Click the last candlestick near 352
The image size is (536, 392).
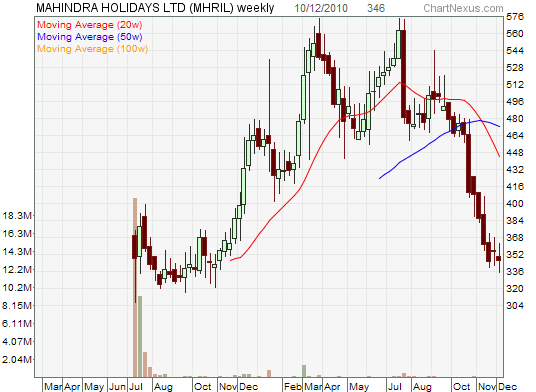(499, 258)
